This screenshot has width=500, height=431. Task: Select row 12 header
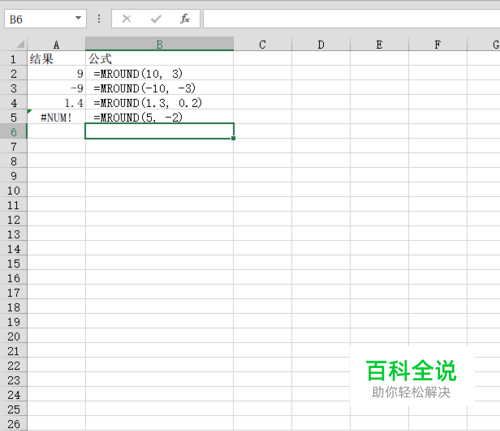[13, 220]
